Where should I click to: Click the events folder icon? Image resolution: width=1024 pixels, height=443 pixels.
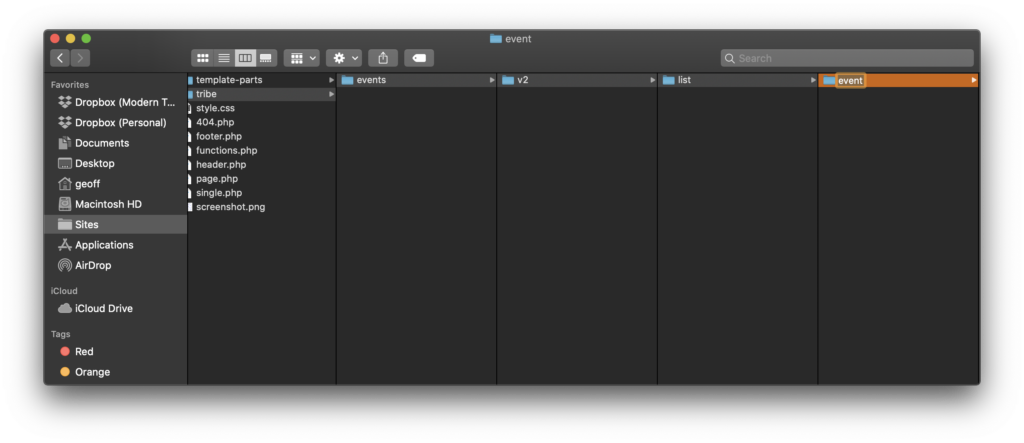[x=347, y=80]
